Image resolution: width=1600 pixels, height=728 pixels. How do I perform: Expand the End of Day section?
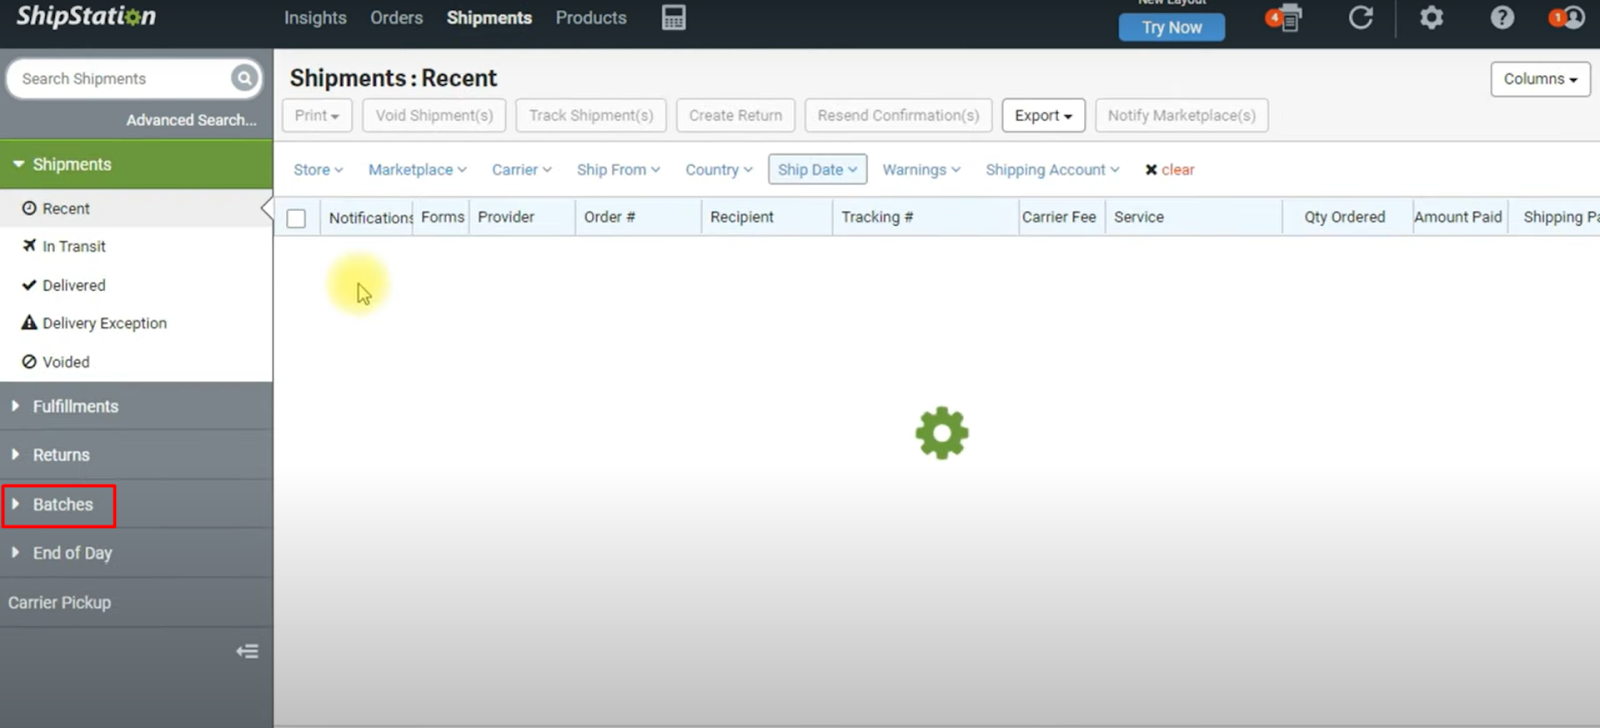136,553
